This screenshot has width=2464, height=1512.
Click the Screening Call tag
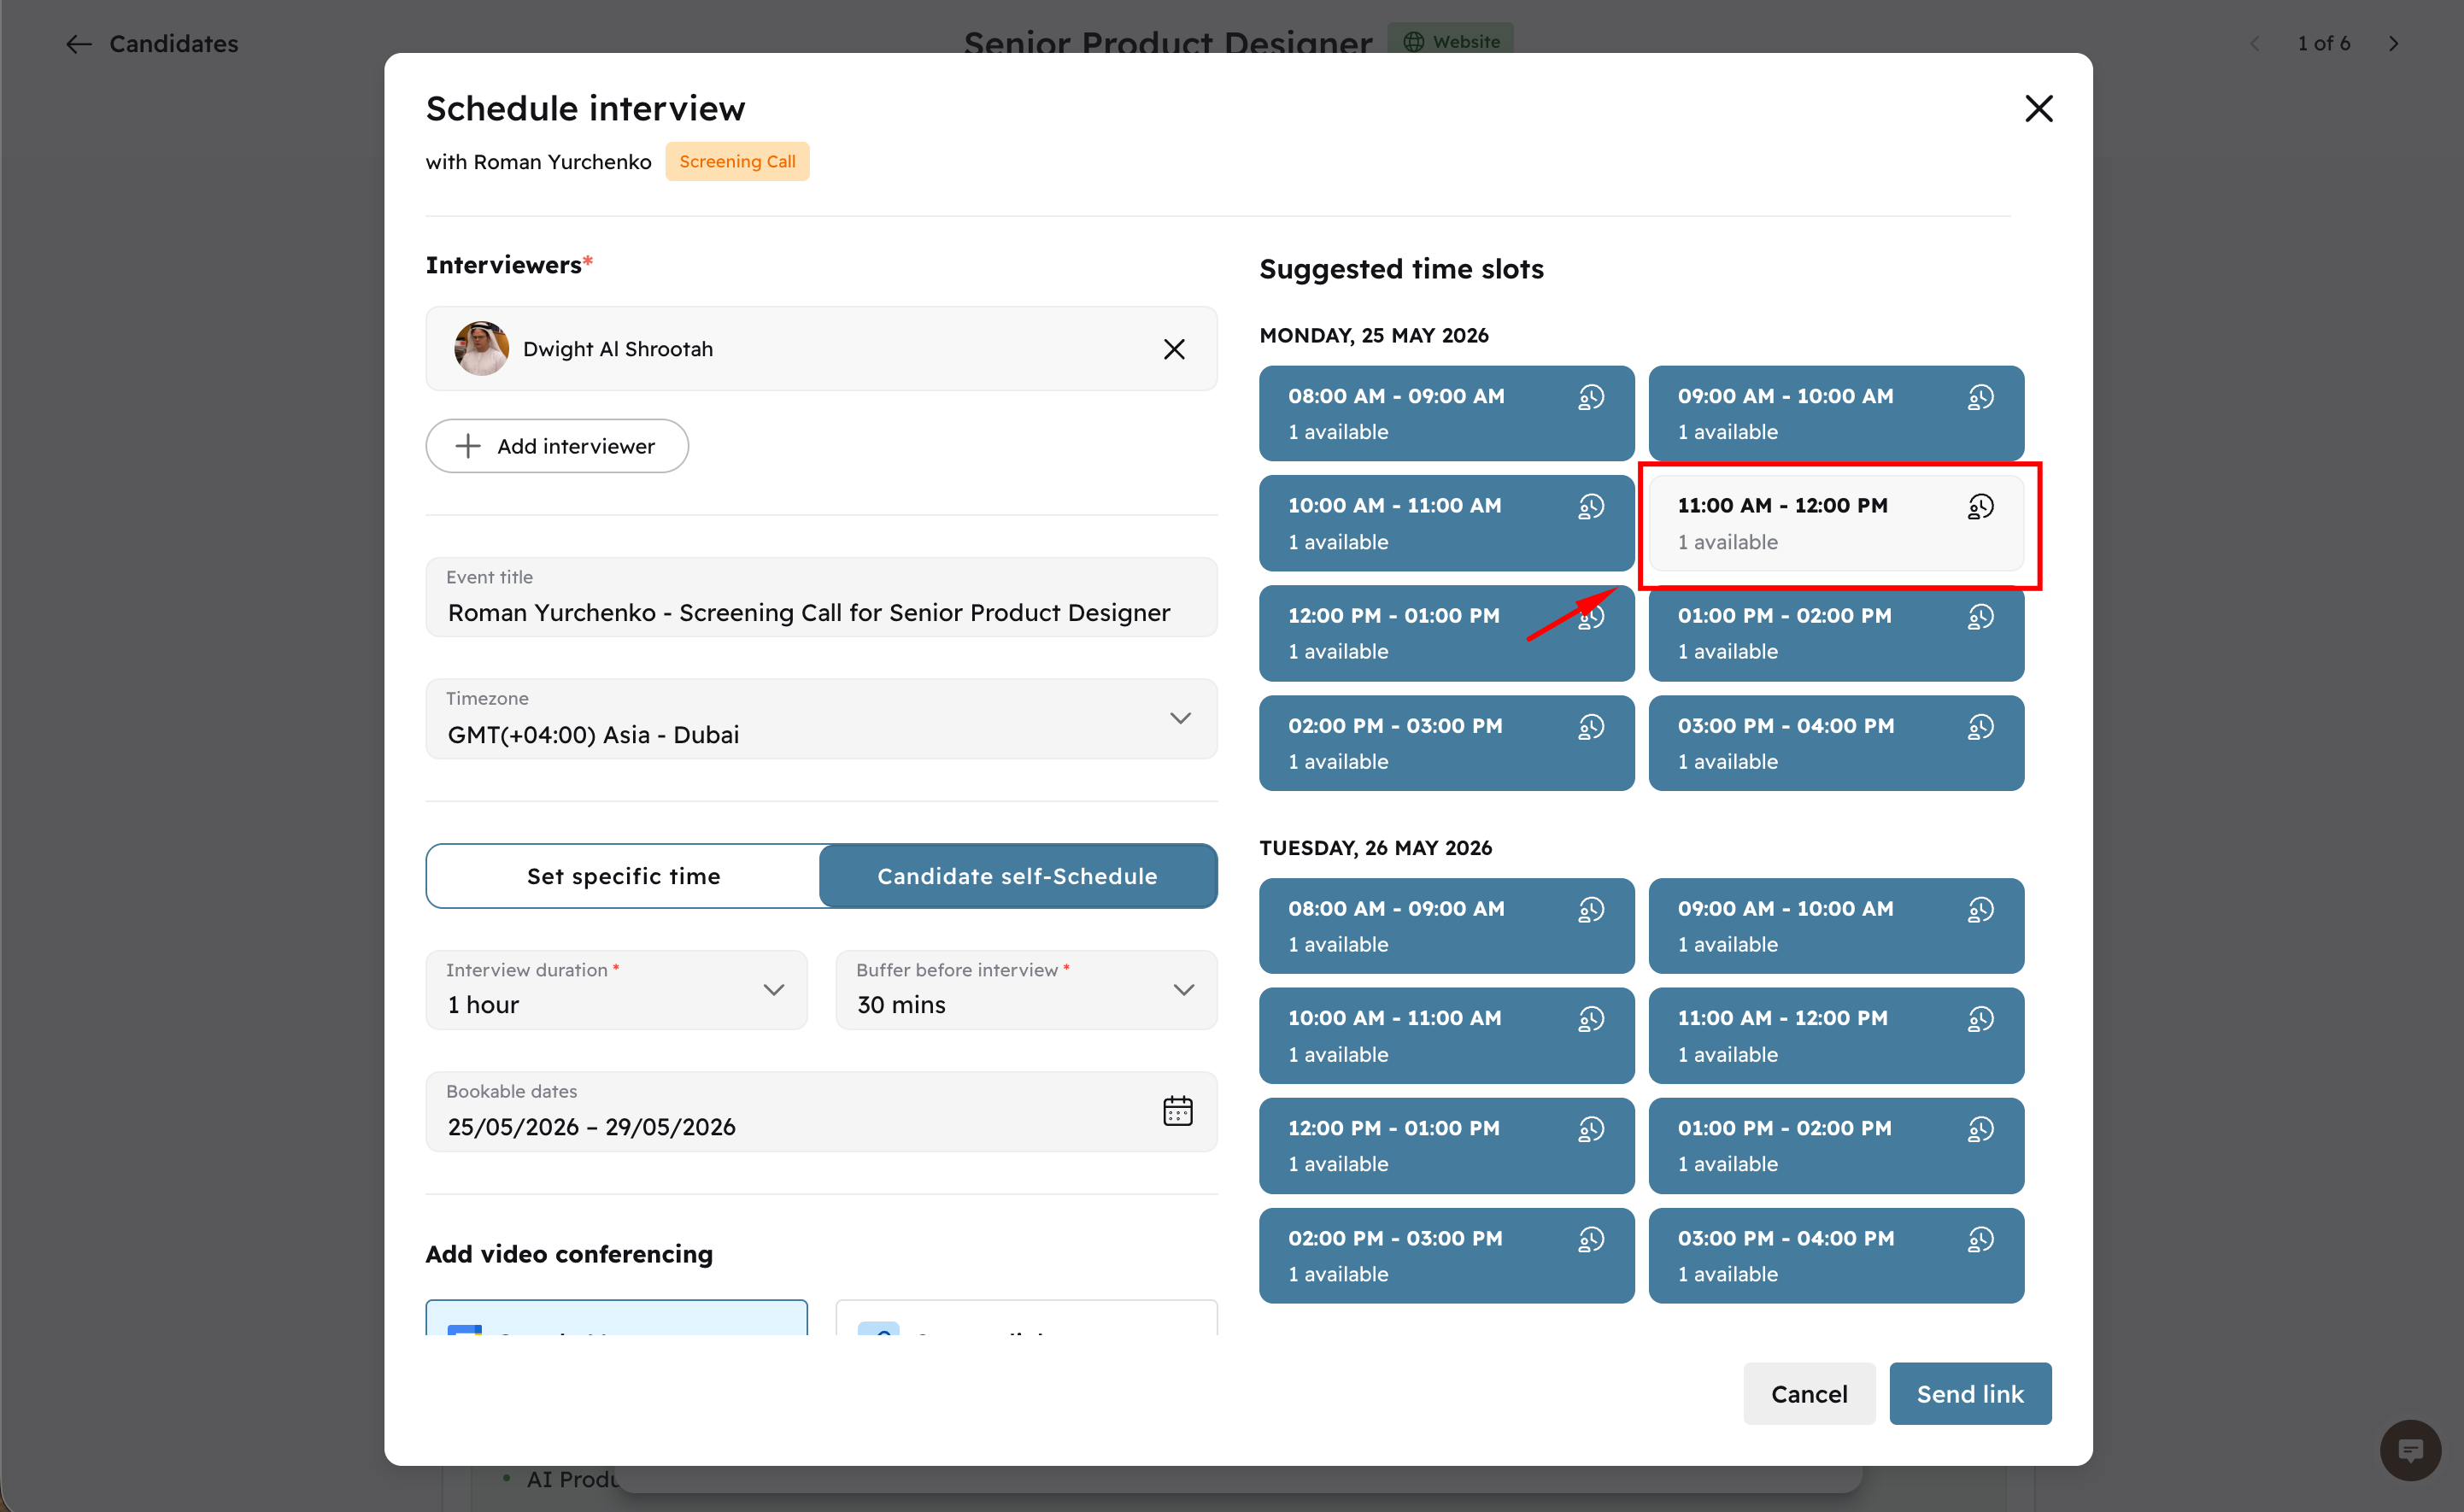tap(737, 162)
